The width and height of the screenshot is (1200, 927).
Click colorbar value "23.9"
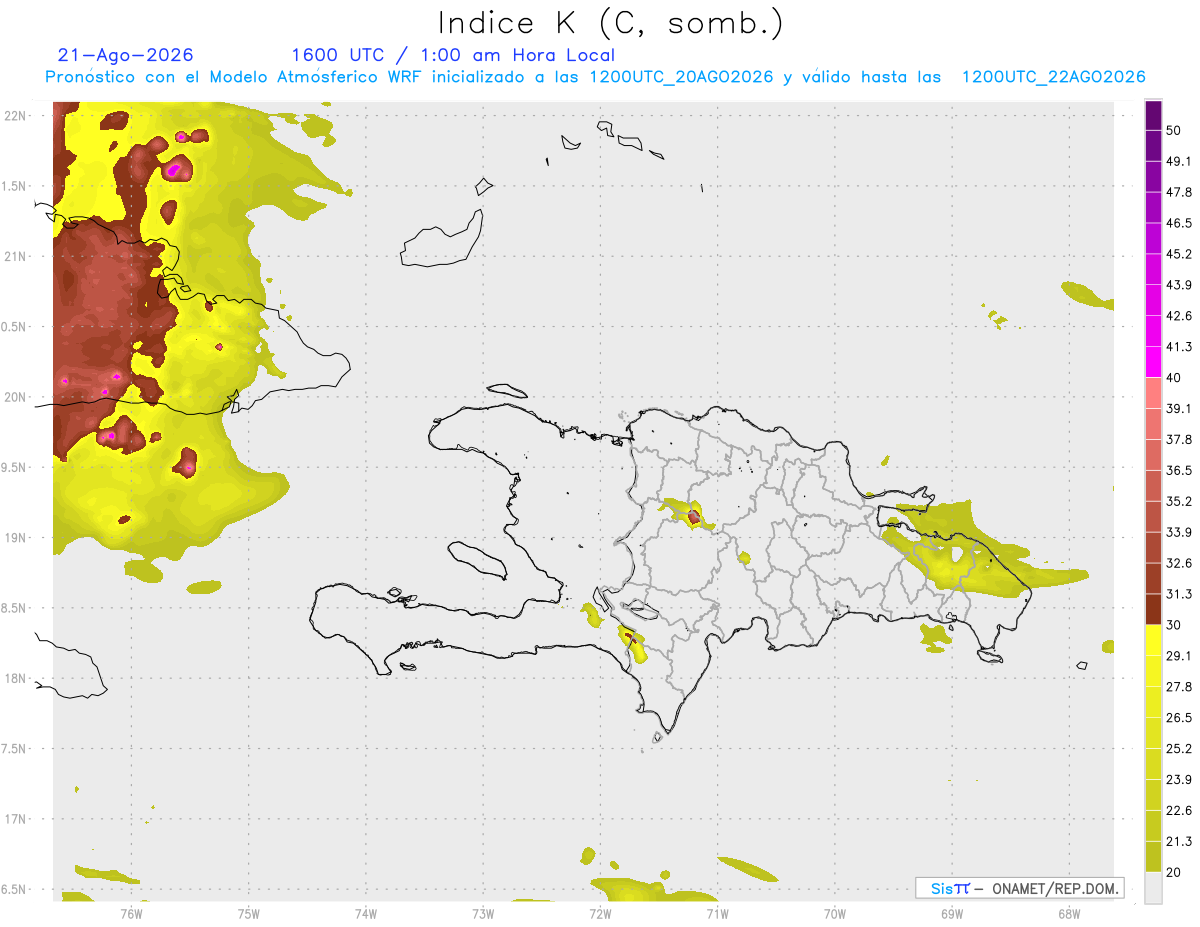tap(1179, 780)
